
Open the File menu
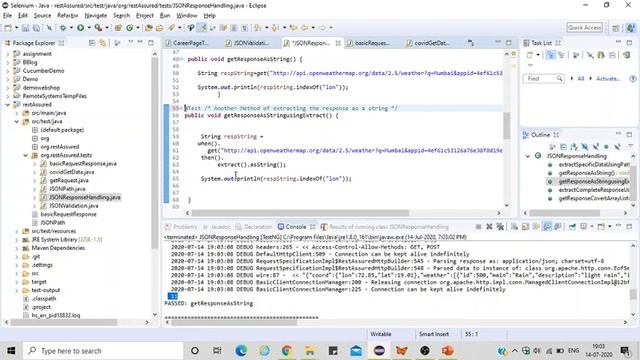(7, 16)
